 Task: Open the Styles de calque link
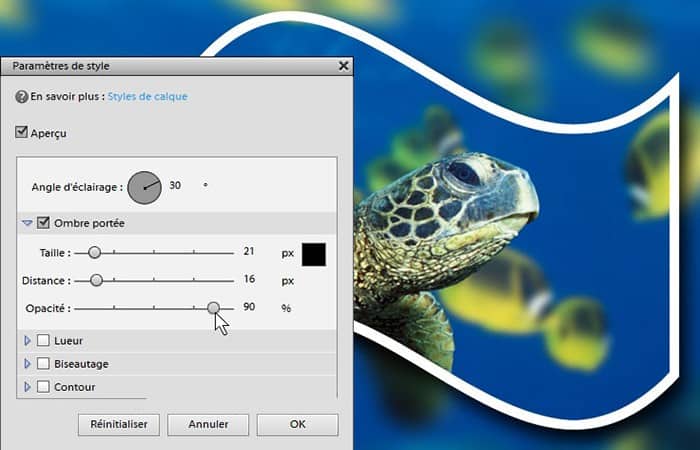(147, 96)
